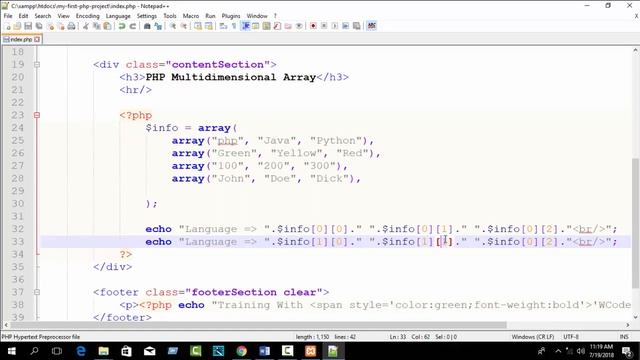Click the vertical scrollbar down arrow
This screenshot has width=640, height=360.
click(x=636, y=317)
